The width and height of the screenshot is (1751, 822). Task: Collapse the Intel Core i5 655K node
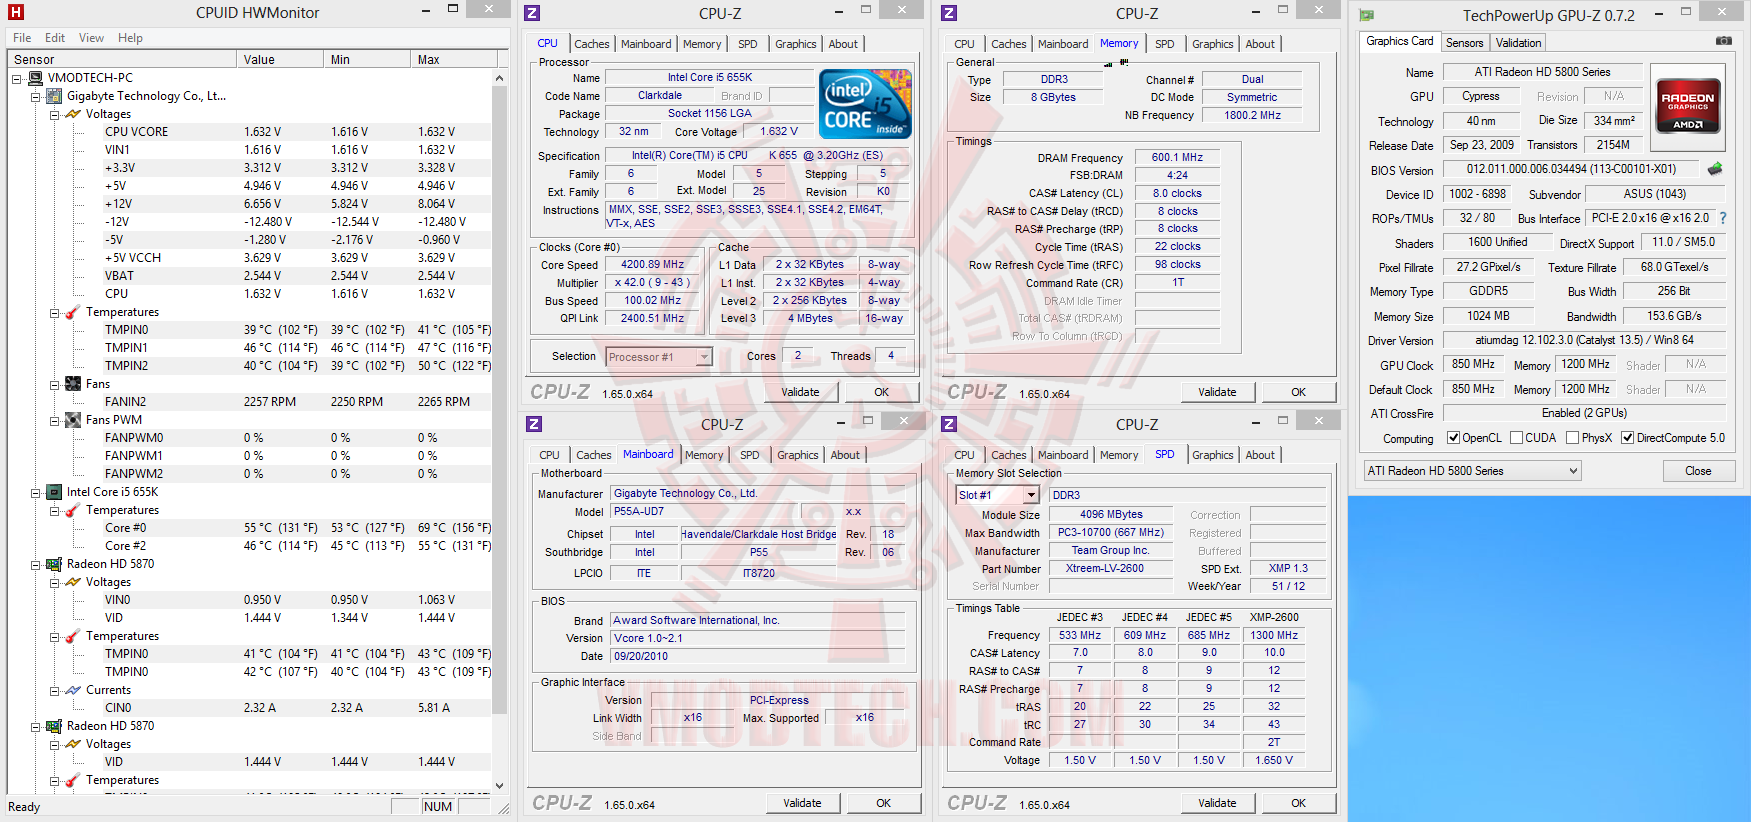click(35, 492)
